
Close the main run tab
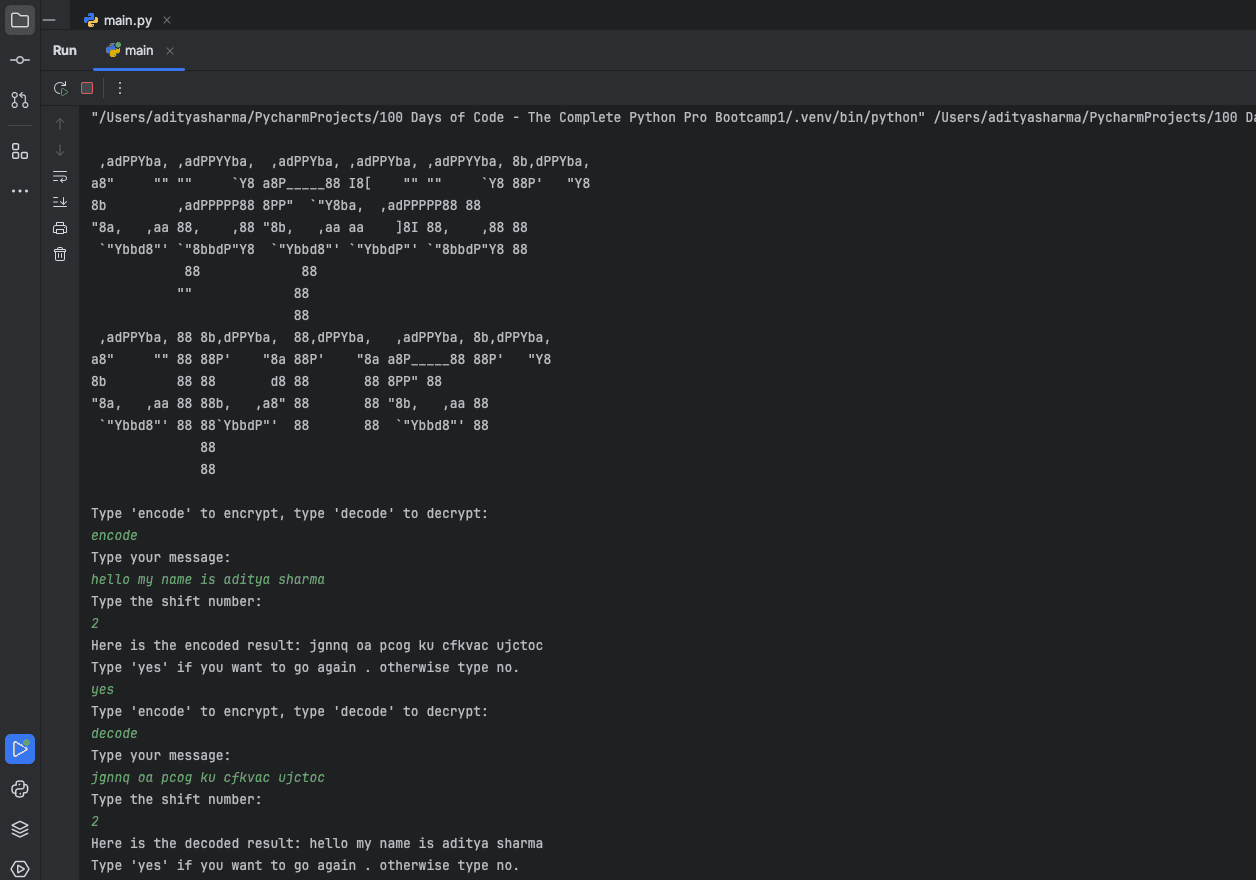pyautogui.click(x=170, y=51)
